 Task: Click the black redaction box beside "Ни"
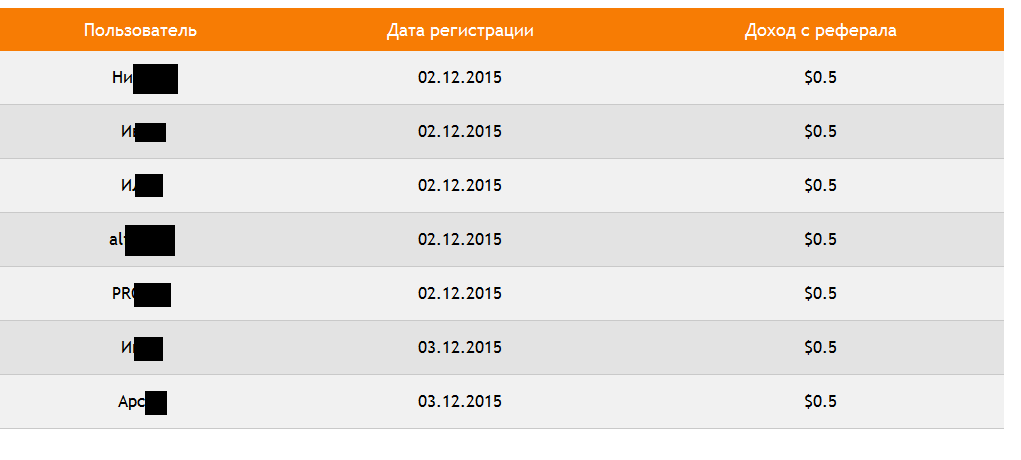pyautogui.click(x=156, y=79)
